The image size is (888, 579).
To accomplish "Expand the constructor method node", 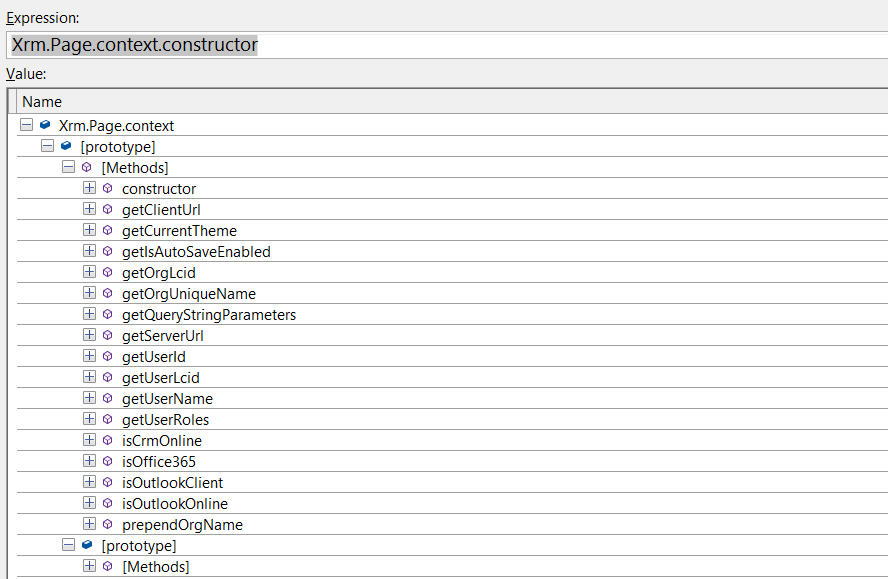I will (x=89, y=189).
